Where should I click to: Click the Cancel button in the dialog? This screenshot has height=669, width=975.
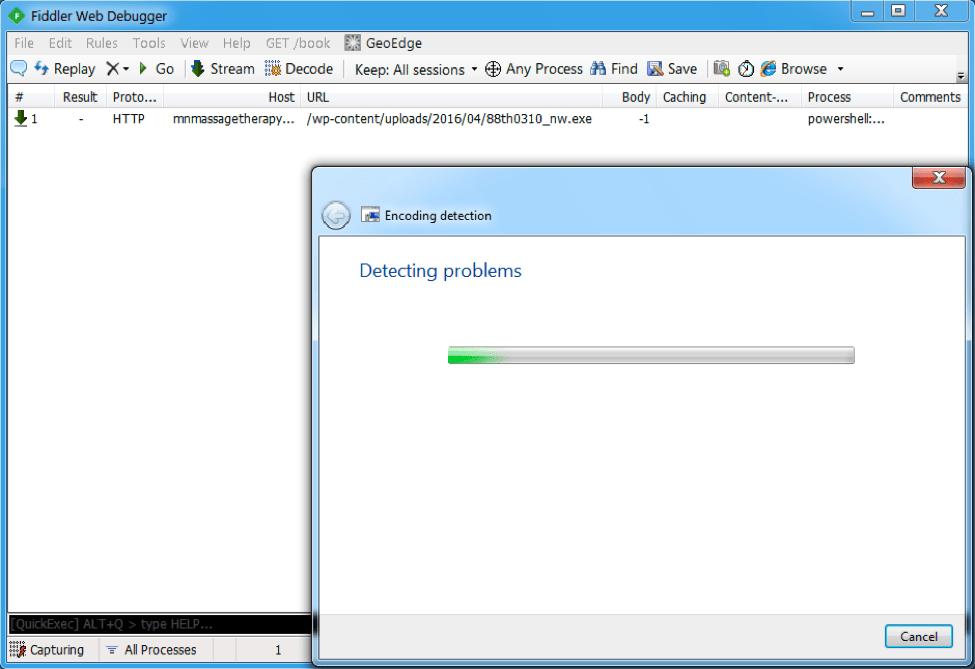click(x=918, y=636)
